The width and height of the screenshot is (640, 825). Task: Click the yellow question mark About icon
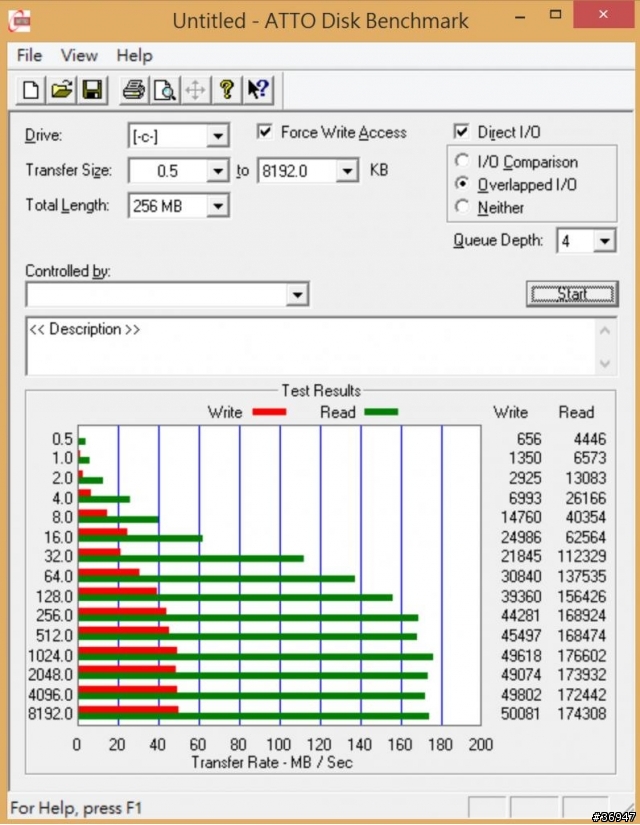[x=227, y=90]
